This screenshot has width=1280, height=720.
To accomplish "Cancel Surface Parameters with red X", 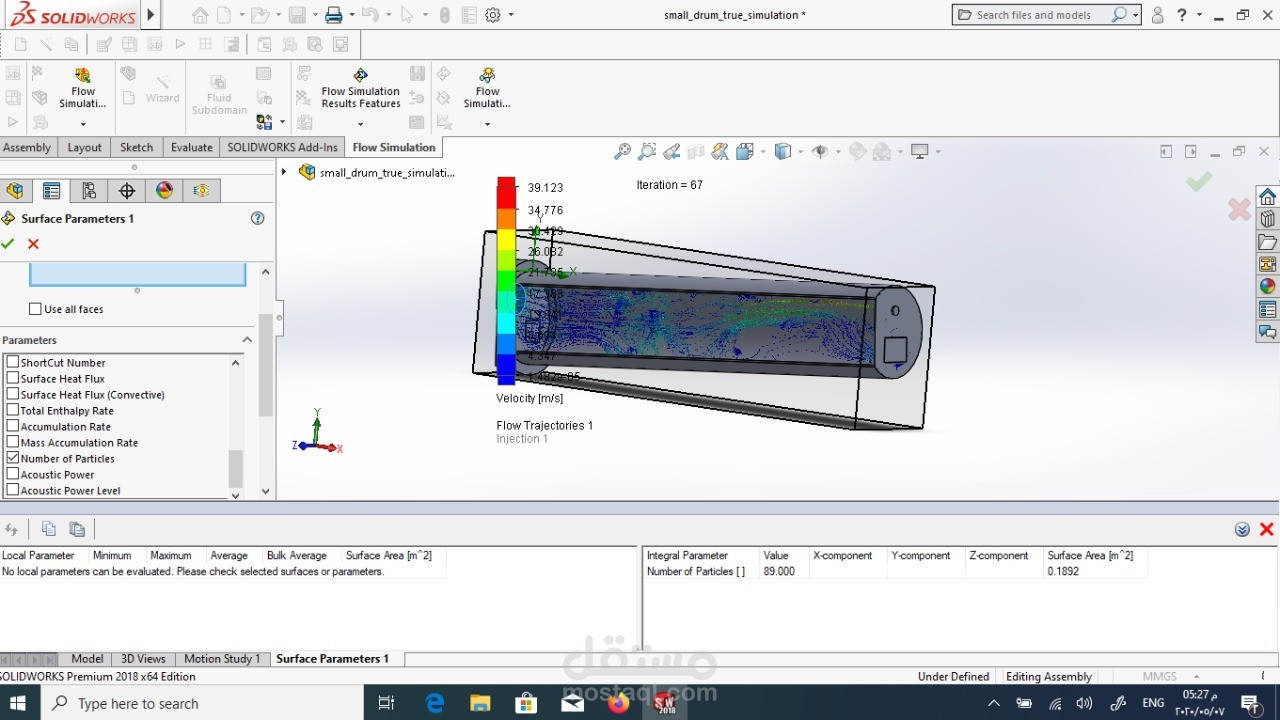I will (33, 244).
